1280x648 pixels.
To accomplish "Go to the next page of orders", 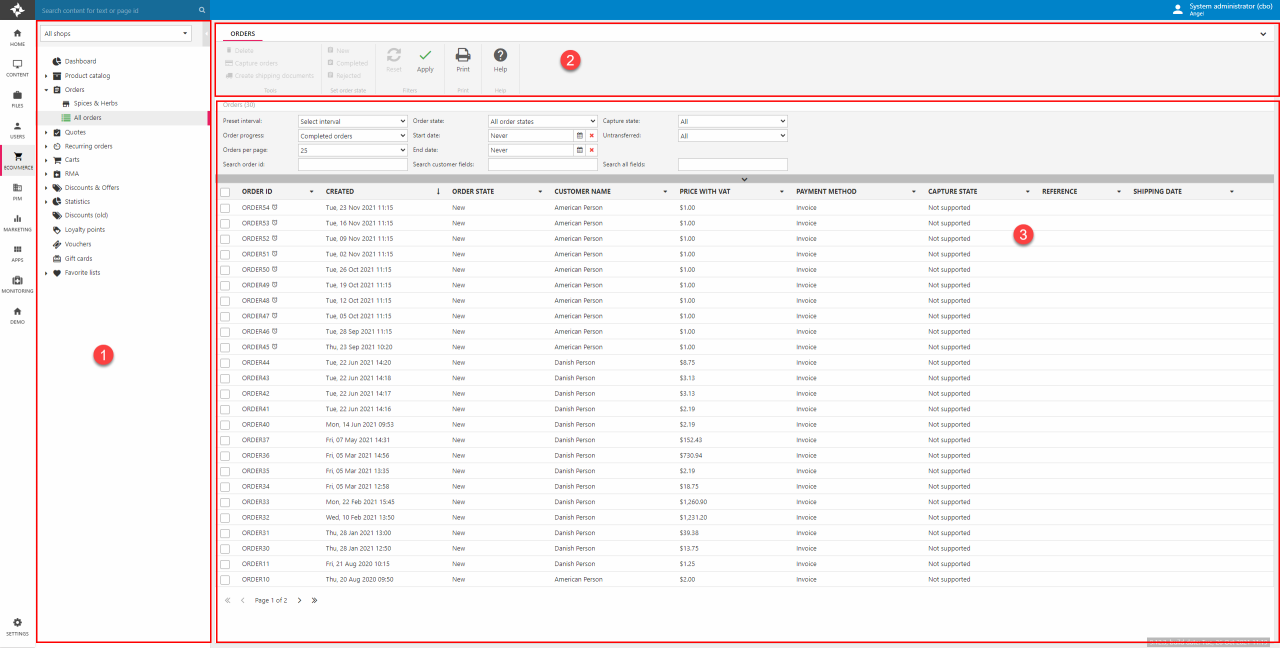I will tap(299, 600).
